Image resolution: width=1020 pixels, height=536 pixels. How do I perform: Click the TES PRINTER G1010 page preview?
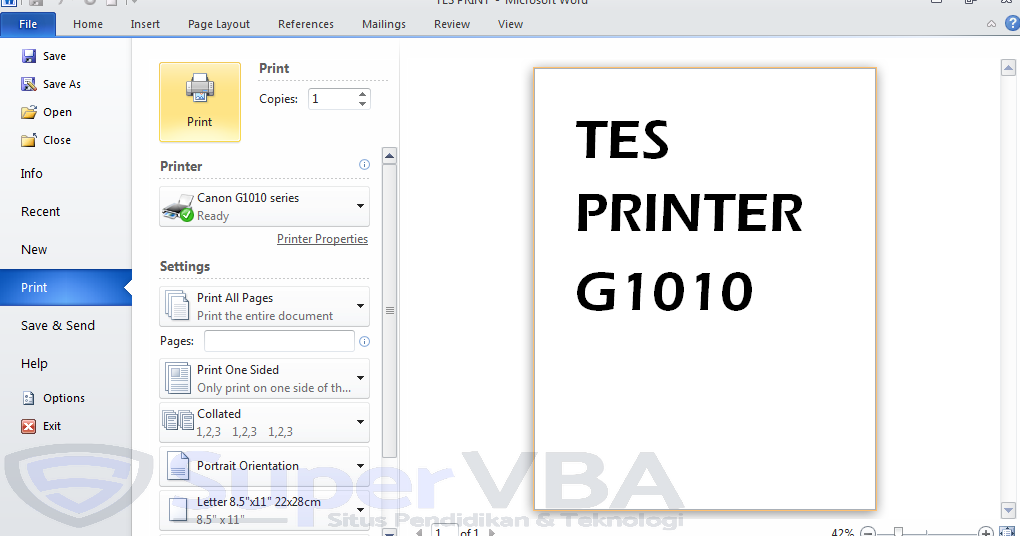(x=705, y=289)
